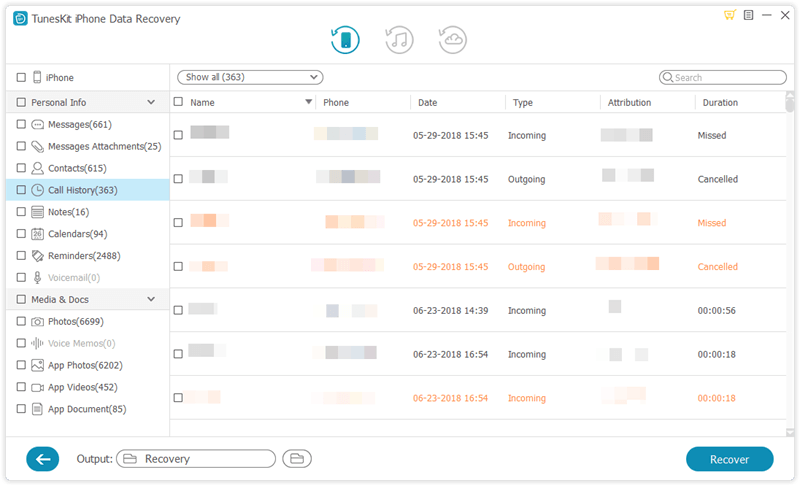Open the Calendars(94) category

[x=78, y=234]
